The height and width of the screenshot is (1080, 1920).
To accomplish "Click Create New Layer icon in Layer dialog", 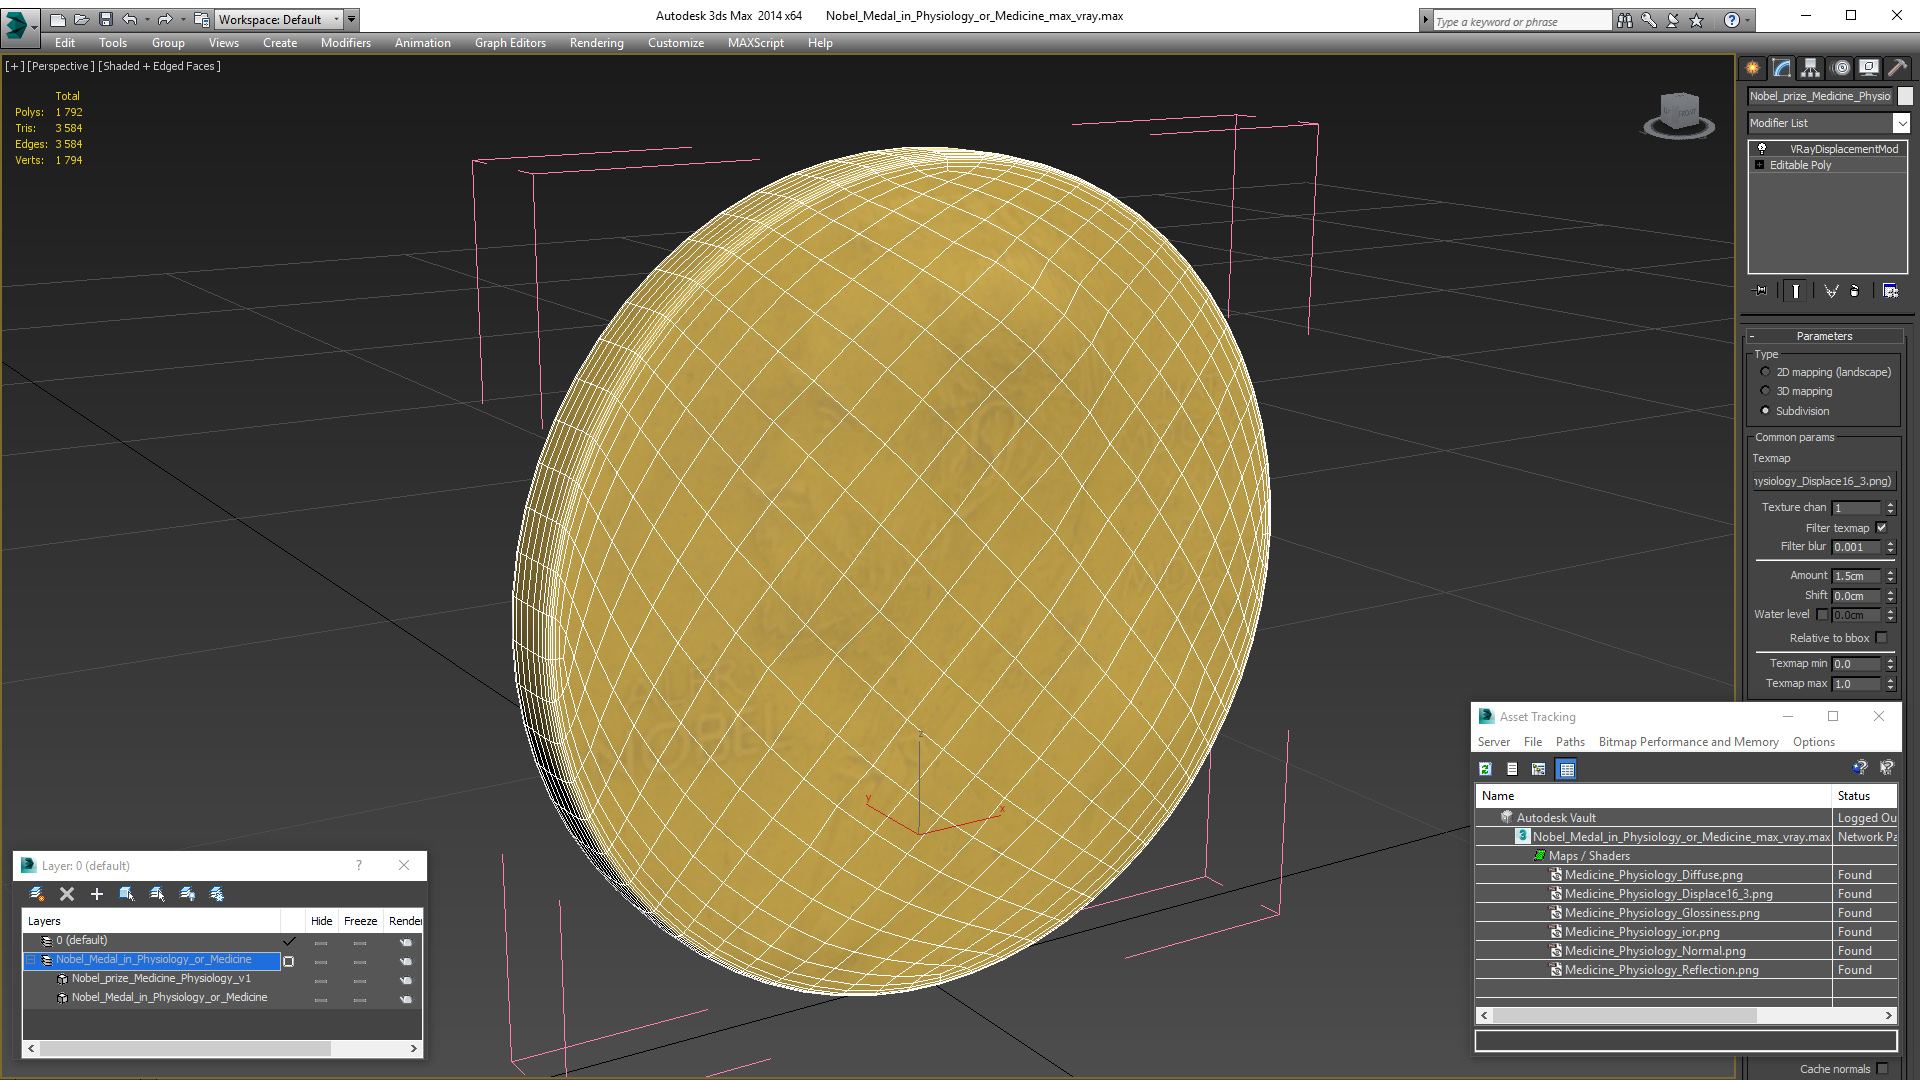I will pos(37,894).
